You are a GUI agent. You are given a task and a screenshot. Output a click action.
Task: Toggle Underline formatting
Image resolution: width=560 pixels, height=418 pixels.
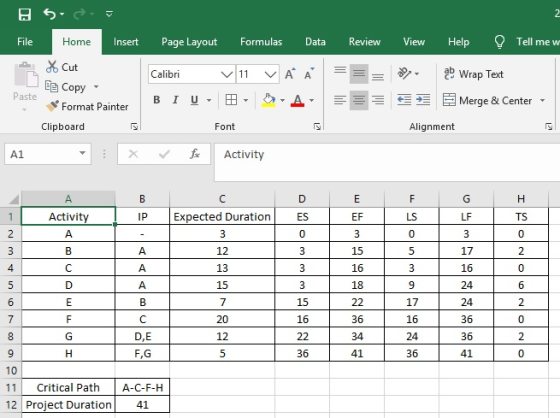click(194, 100)
